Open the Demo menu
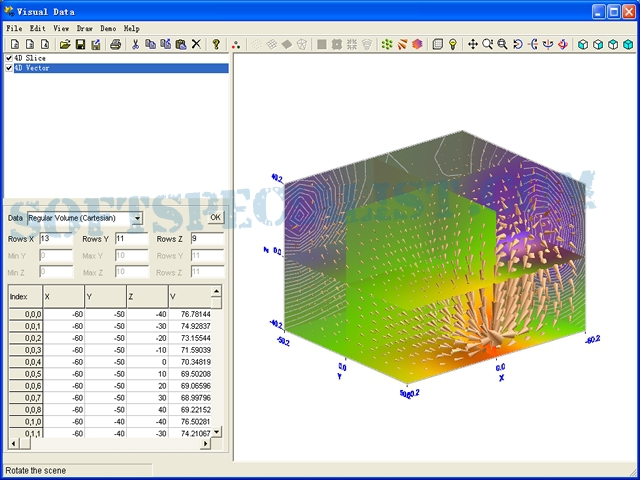This screenshot has height=480, width=640. [x=108, y=29]
